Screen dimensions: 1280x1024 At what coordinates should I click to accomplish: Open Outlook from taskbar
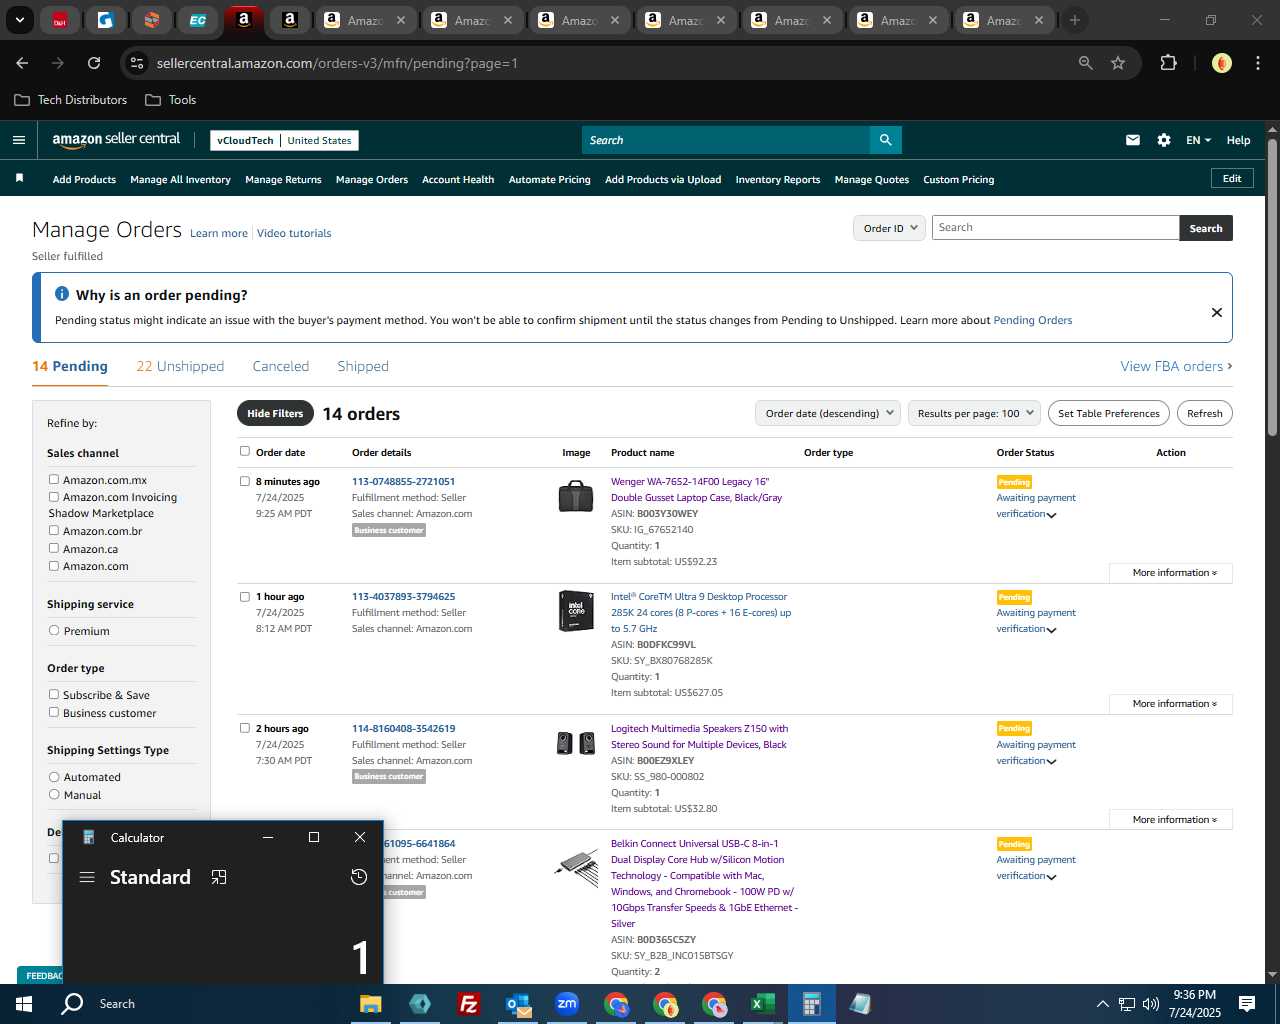[518, 1004]
